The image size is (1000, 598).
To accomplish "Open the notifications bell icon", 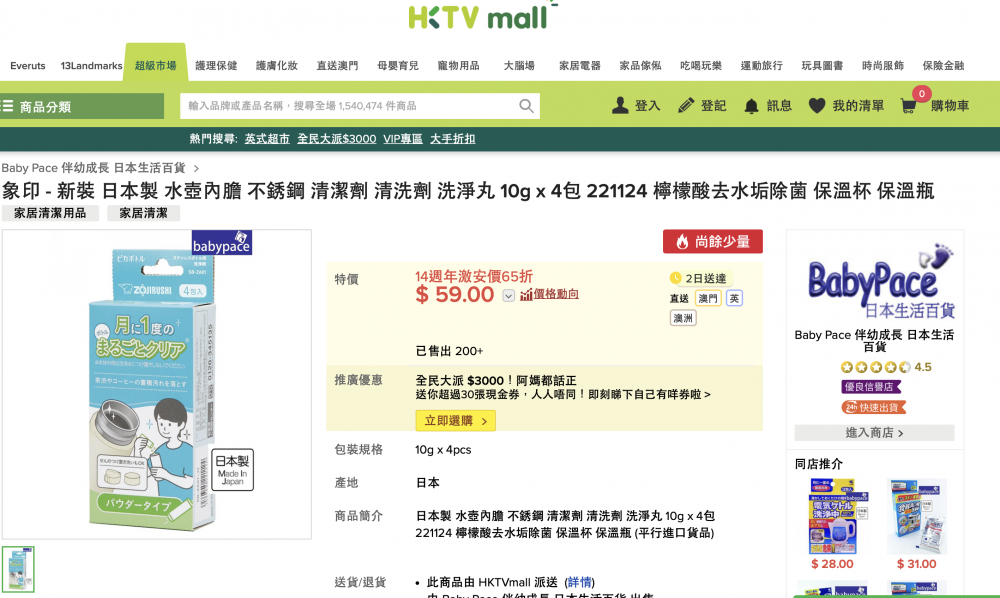I will (x=751, y=106).
